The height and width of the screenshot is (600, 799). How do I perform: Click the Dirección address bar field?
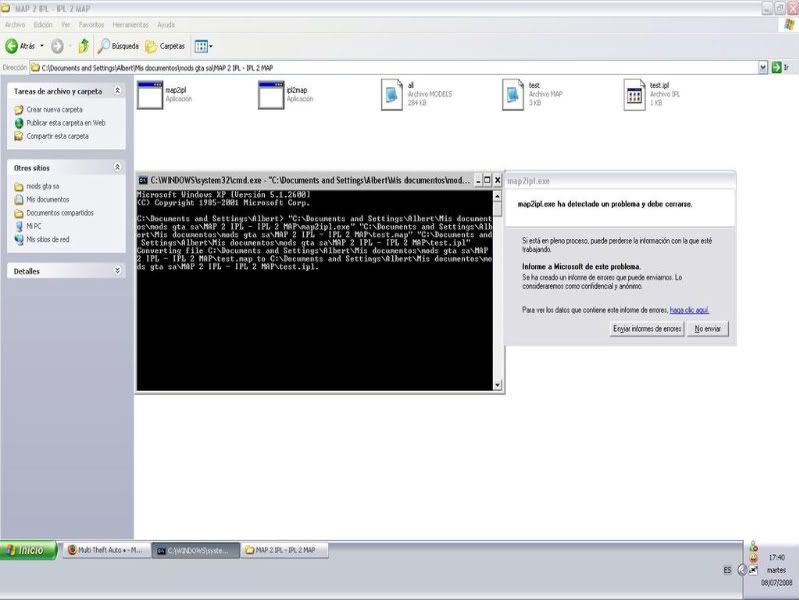[390, 68]
